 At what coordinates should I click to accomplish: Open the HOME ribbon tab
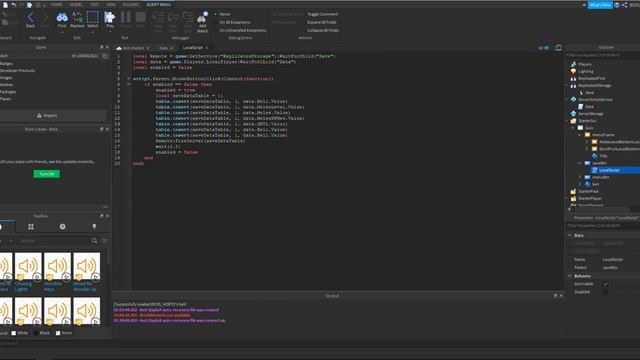pos(57,4)
